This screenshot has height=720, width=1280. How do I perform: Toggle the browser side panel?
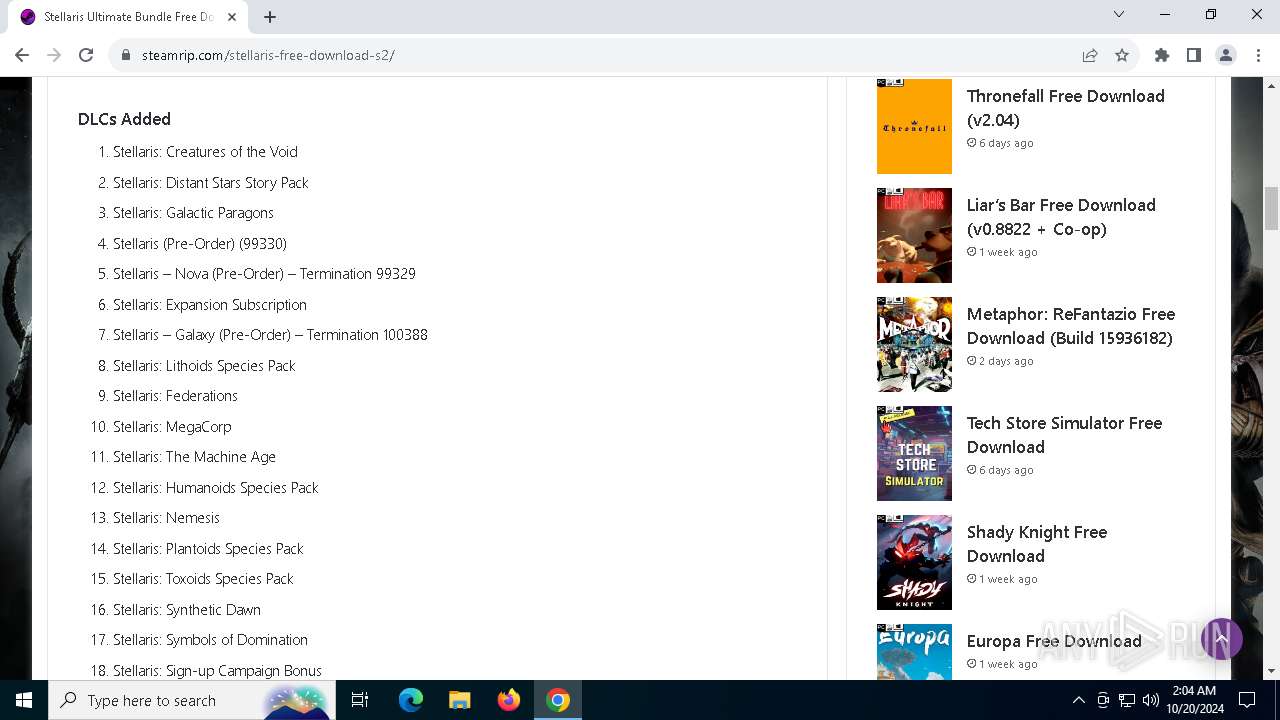(x=1194, y=55)
